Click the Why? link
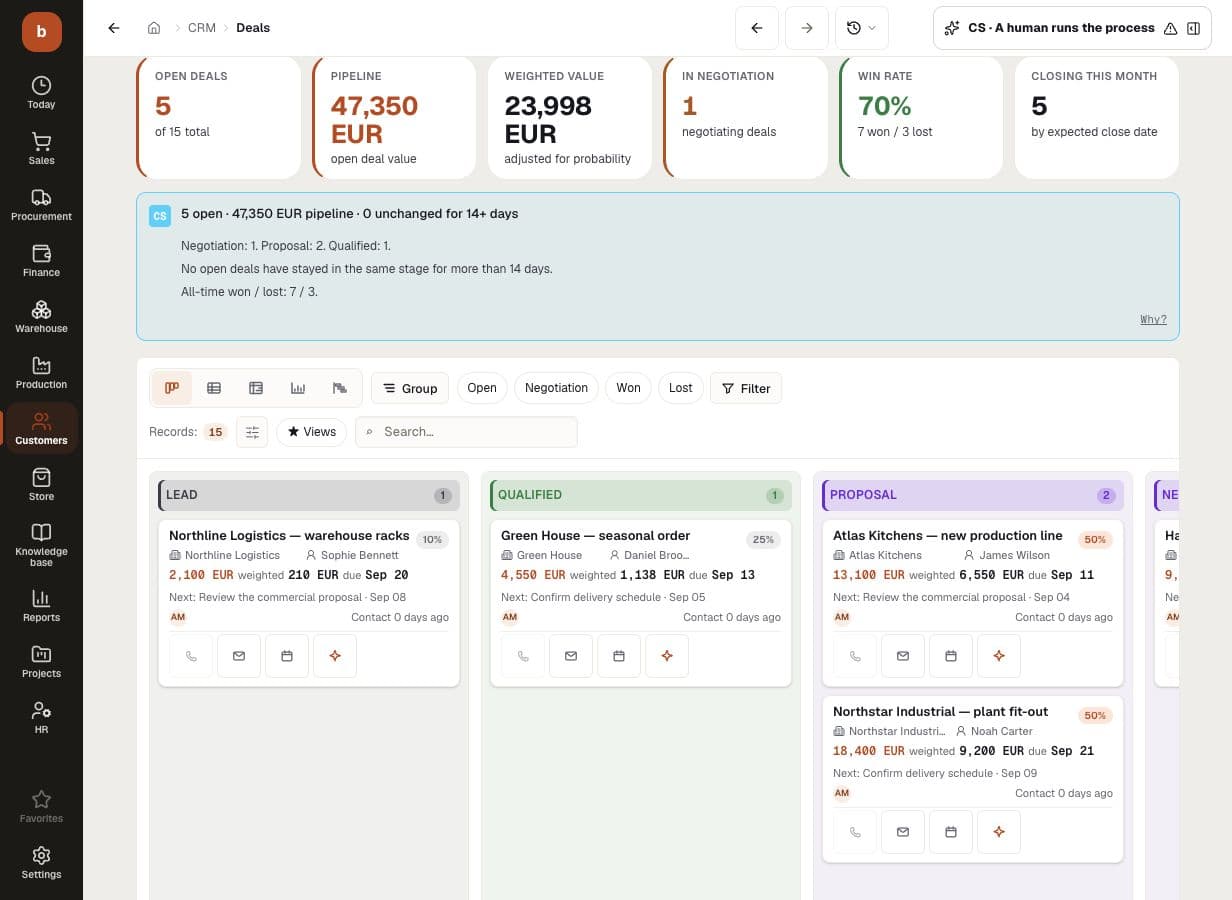This screenshot has height=900, width=1232. point(1153,320)
